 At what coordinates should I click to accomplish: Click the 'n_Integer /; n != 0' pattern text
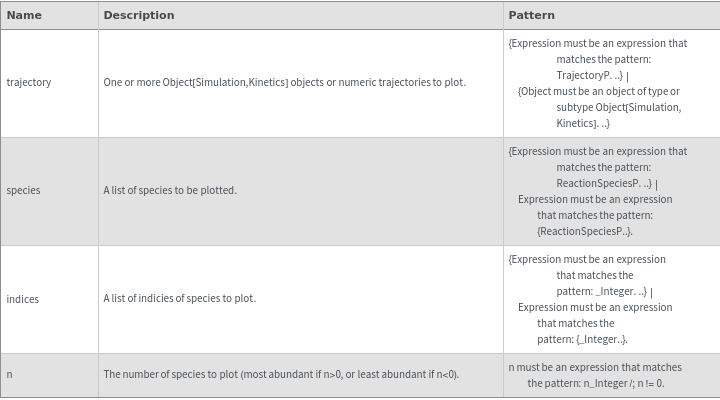pos(595,383)
